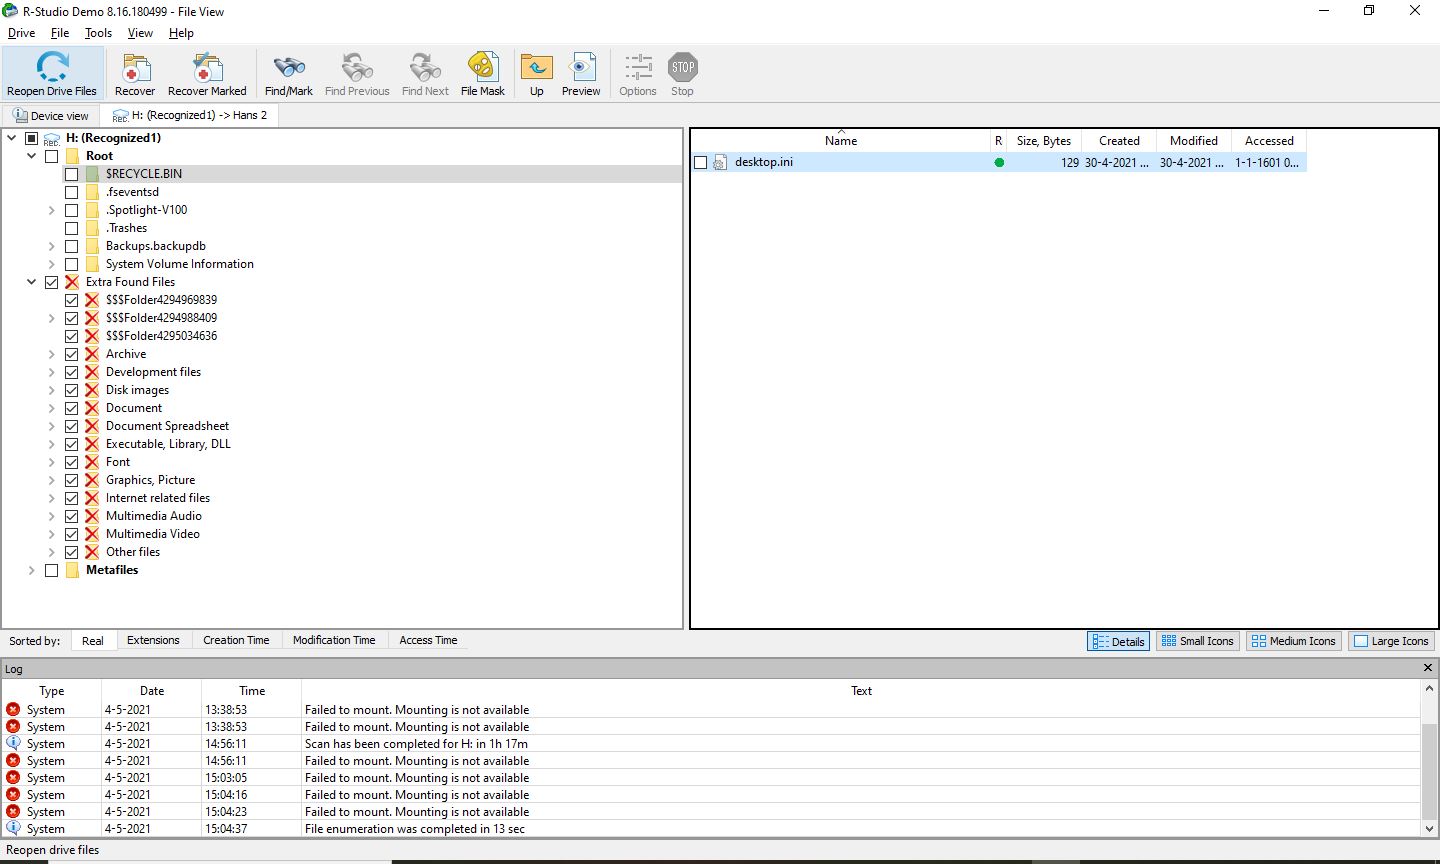Screen dimensions: 1440x864
Task: Collapse the Extra Found Files node
Action: click(x=32, y=282)
